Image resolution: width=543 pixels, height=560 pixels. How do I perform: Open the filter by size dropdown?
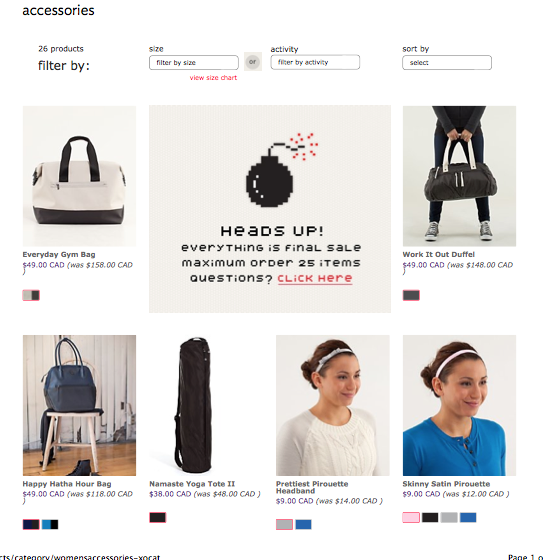194,62
